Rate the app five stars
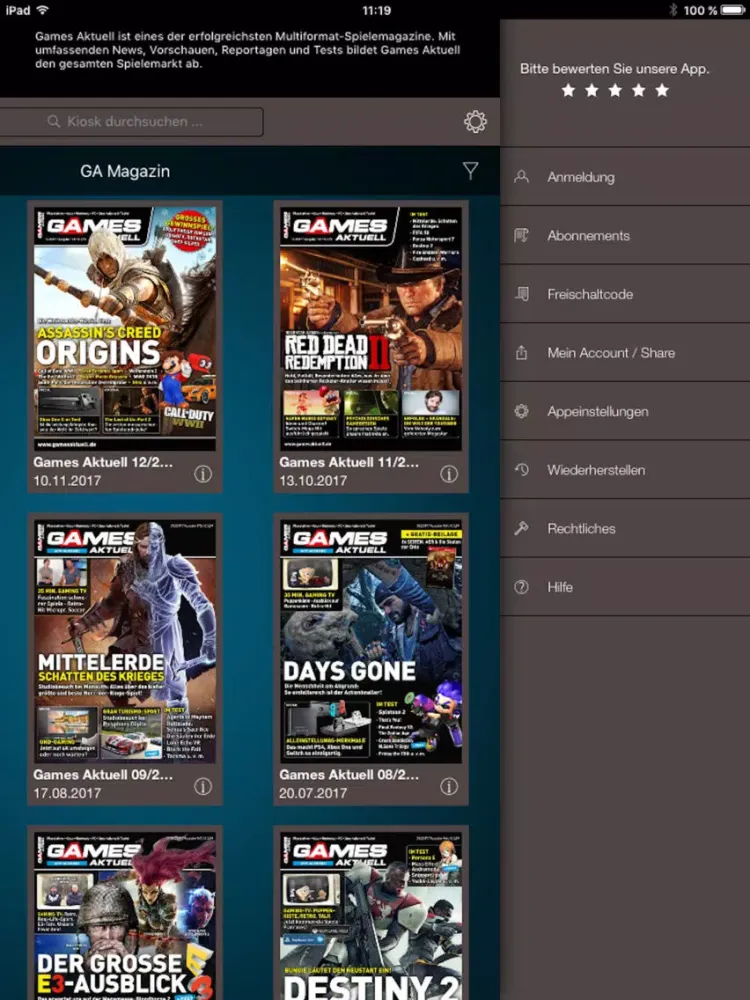This screenshot has width=750, height=1000. coord(662,91)
